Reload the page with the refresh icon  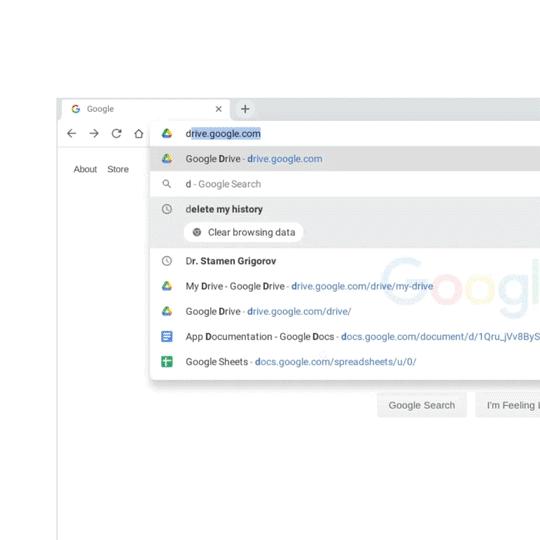[116, 133]
